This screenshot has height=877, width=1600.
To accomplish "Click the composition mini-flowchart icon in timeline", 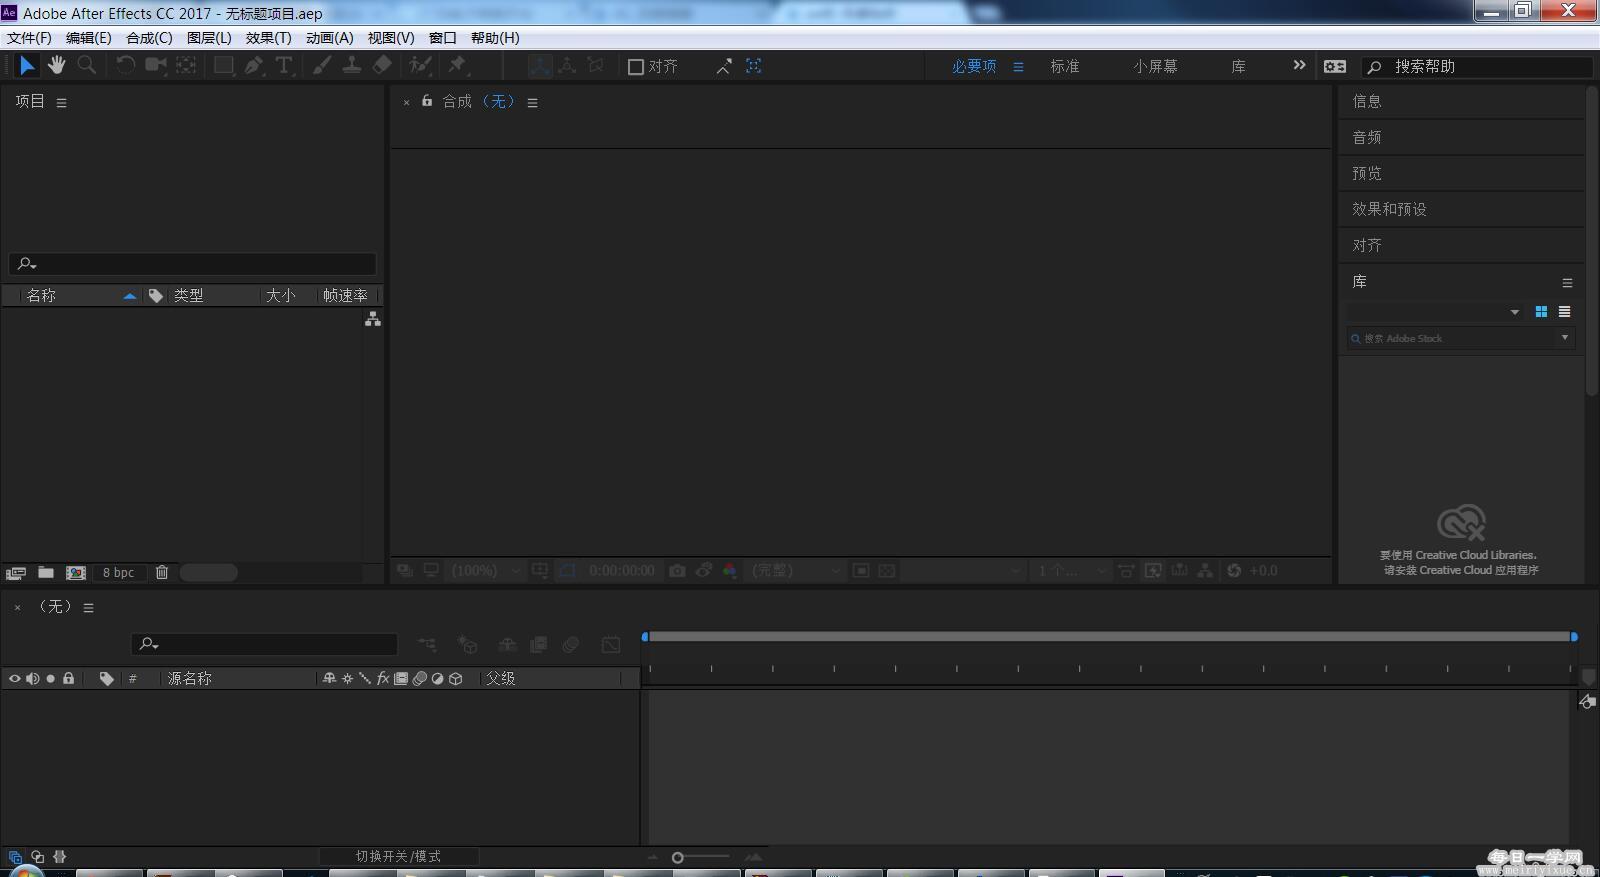I will pos(427,645).
